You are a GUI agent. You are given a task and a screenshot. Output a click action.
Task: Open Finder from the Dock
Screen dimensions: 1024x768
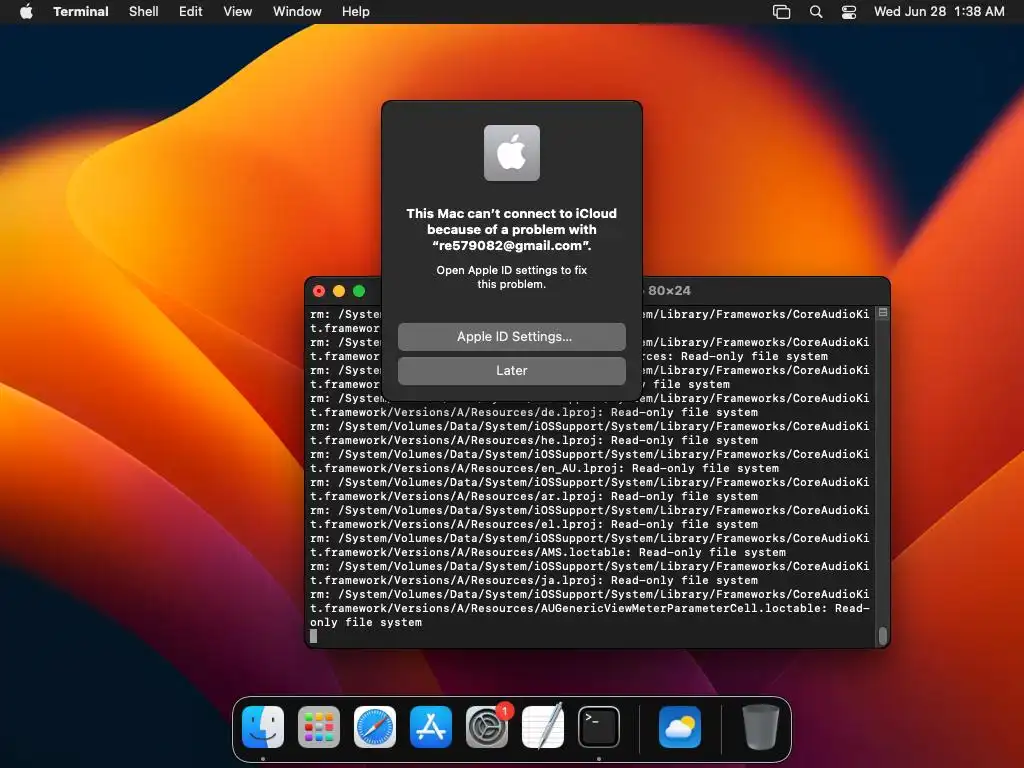pos(263,727)
